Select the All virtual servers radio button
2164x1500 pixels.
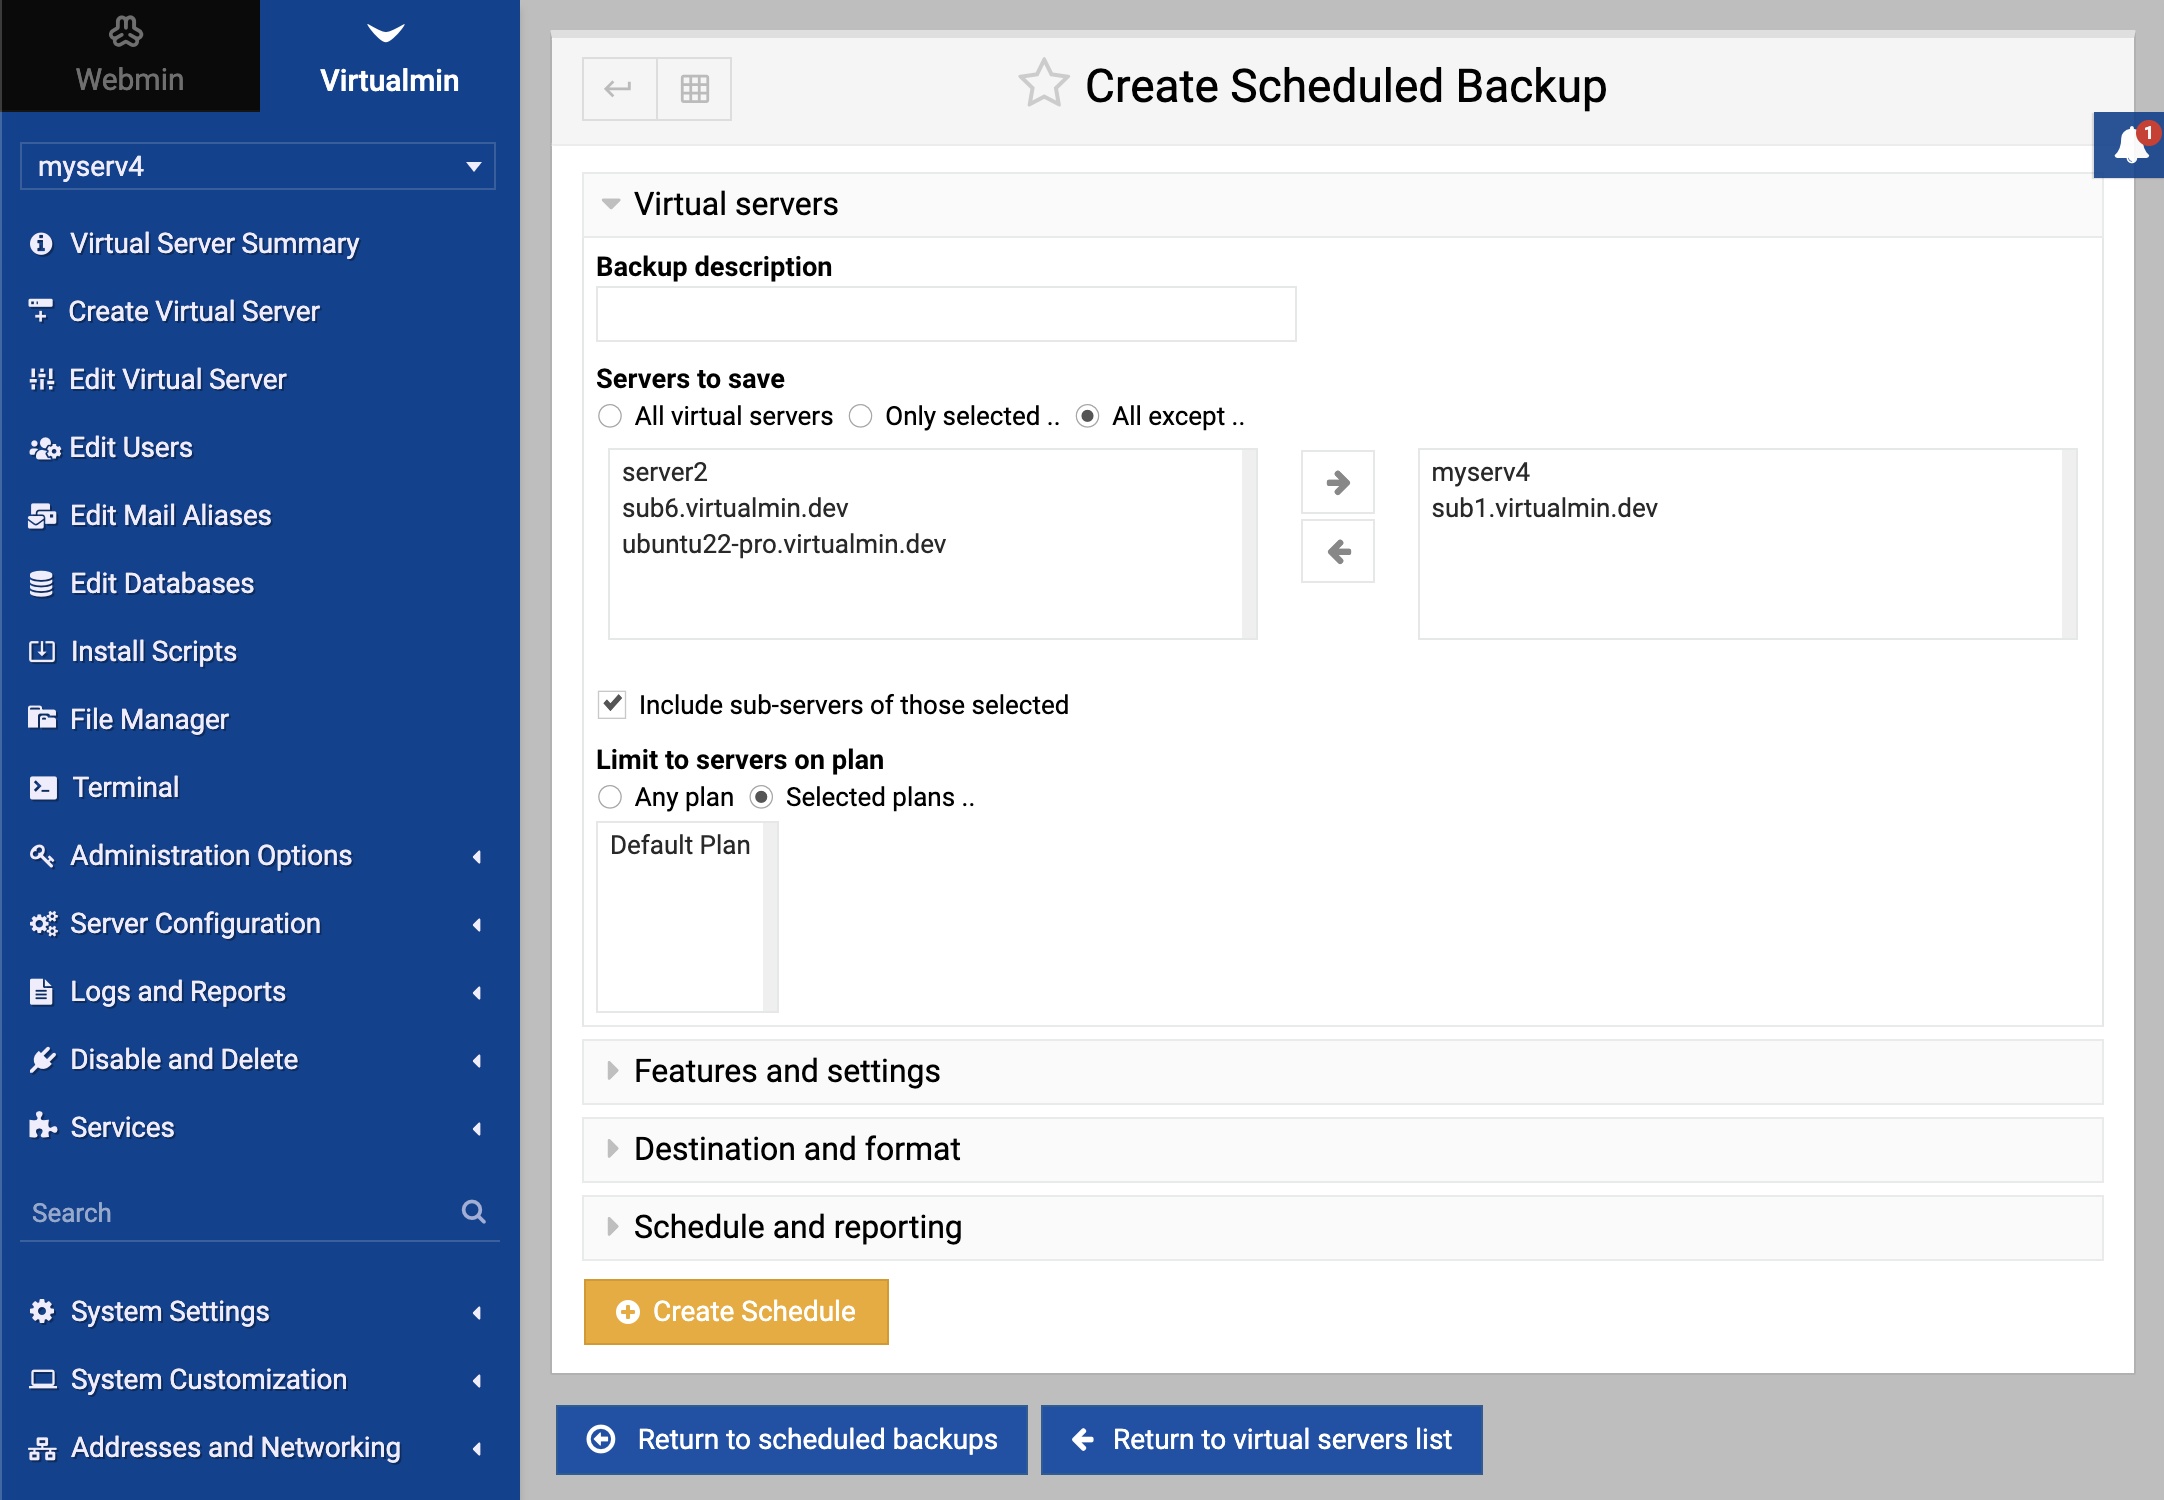[609, 416]
